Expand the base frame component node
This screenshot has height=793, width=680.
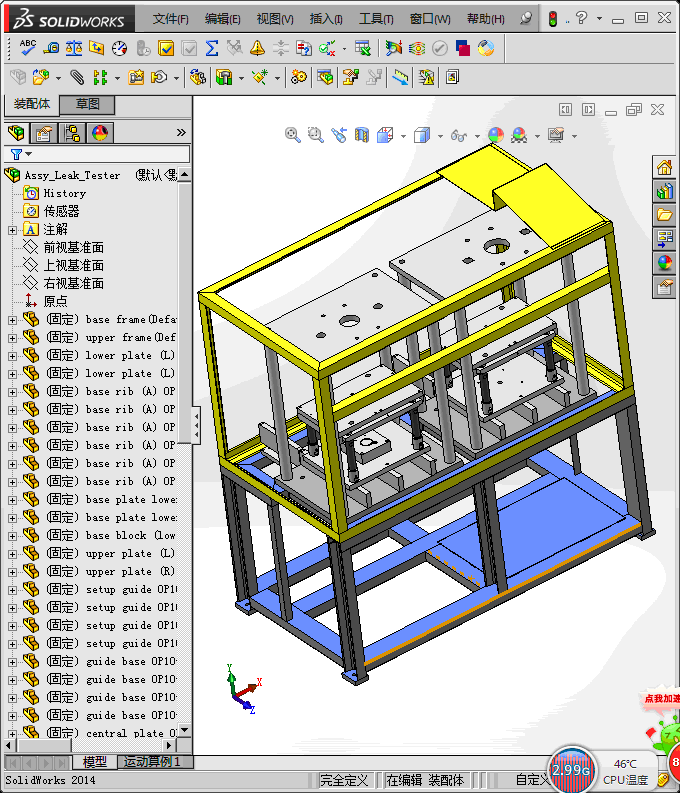(13, 320)
